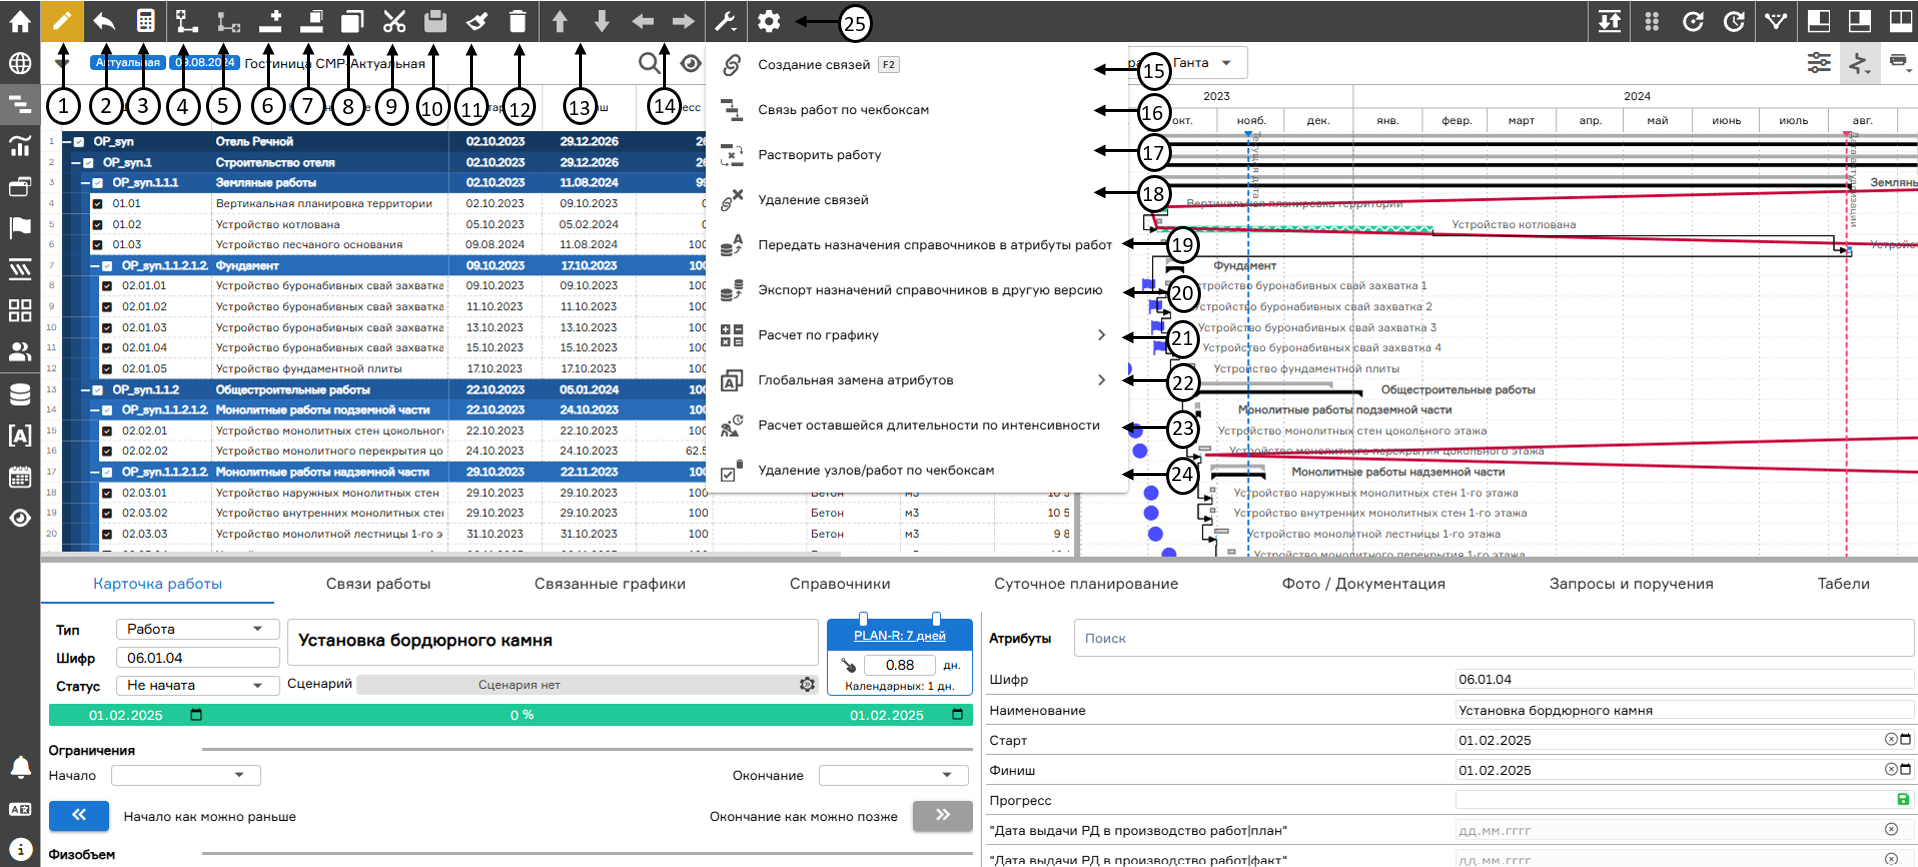Click the copy icon in the top toolbar
This screenshot has width=1918, height=867.
352,21
